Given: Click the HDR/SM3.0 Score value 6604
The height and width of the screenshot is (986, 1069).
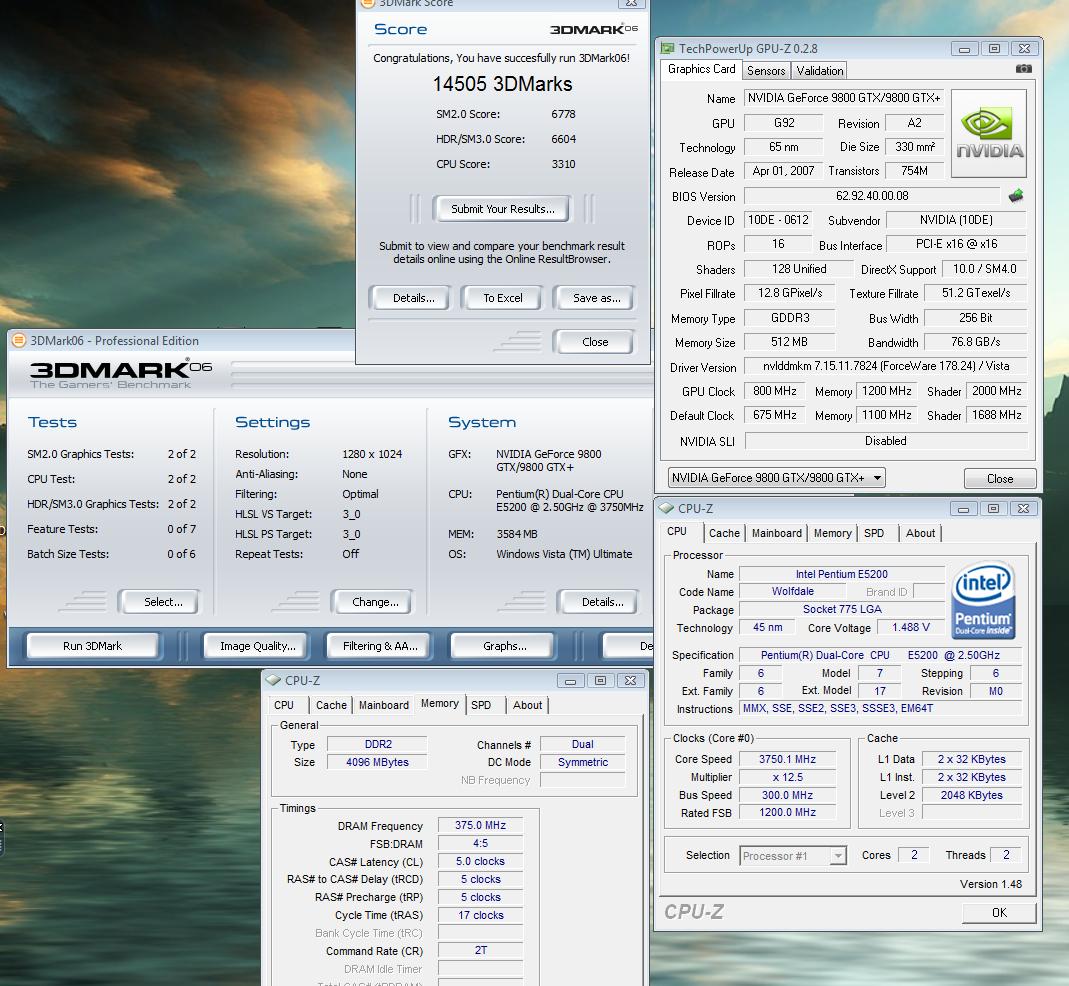Looking at the screenshot, I should click(563, 139).
